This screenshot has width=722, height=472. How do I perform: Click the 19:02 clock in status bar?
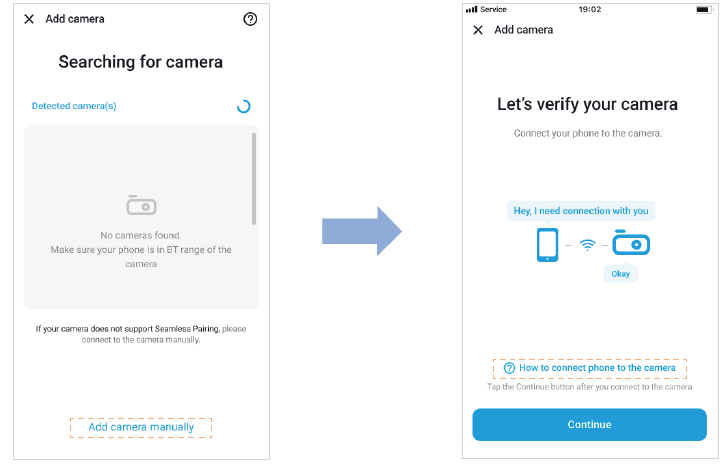pyautogui.click(x=590, y=10)
